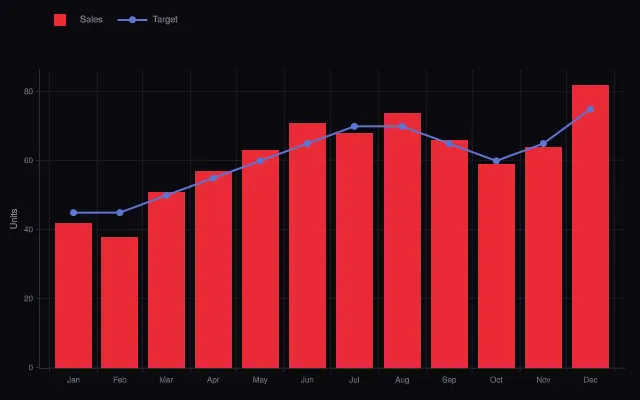640x400 pixels.
Task: Select the Jan sales bar
Action: click(x=73, y=295)
